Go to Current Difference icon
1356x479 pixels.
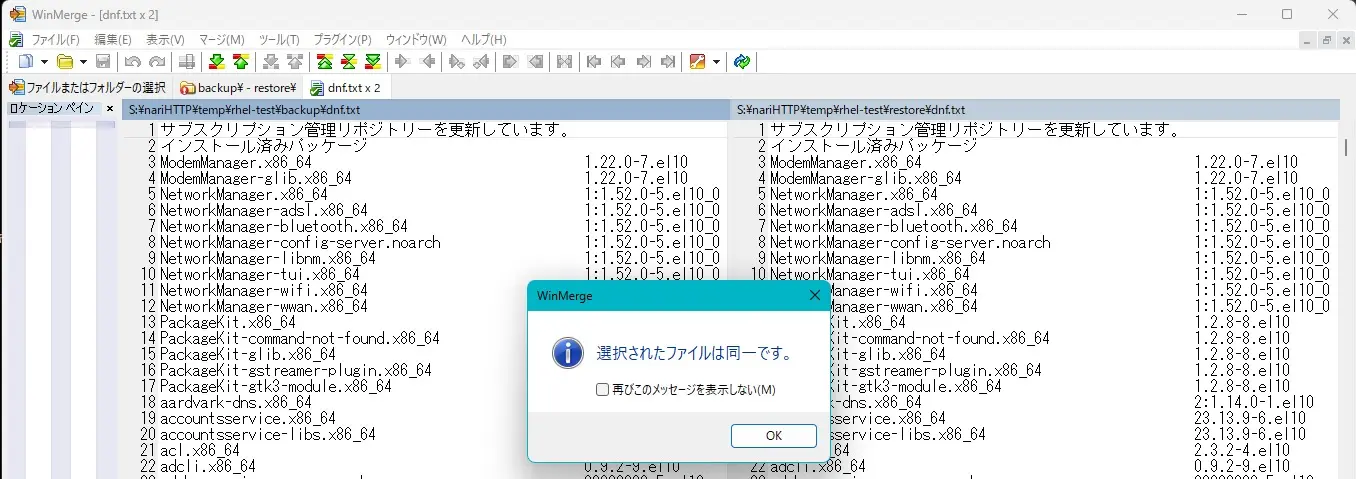point(349,62)
